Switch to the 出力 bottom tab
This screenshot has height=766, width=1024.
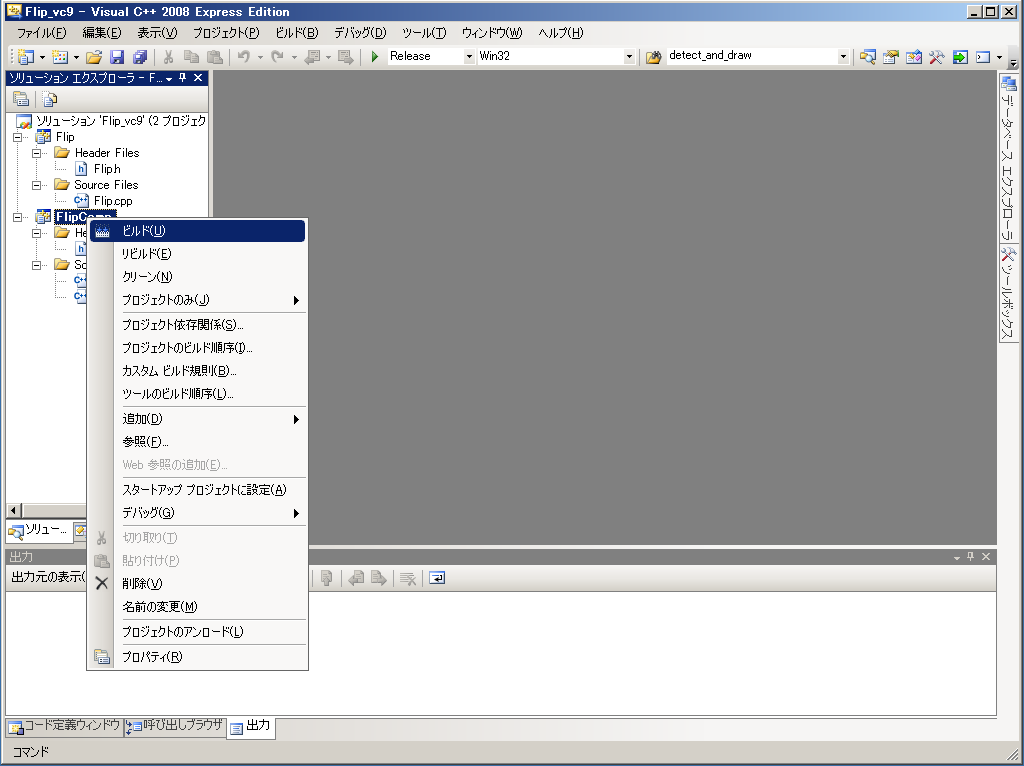point(251,727)
